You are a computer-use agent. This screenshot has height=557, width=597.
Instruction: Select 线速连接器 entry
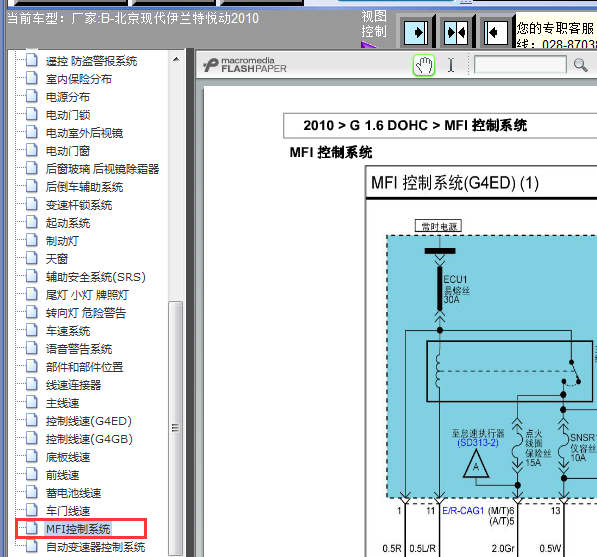pos(73,385)
